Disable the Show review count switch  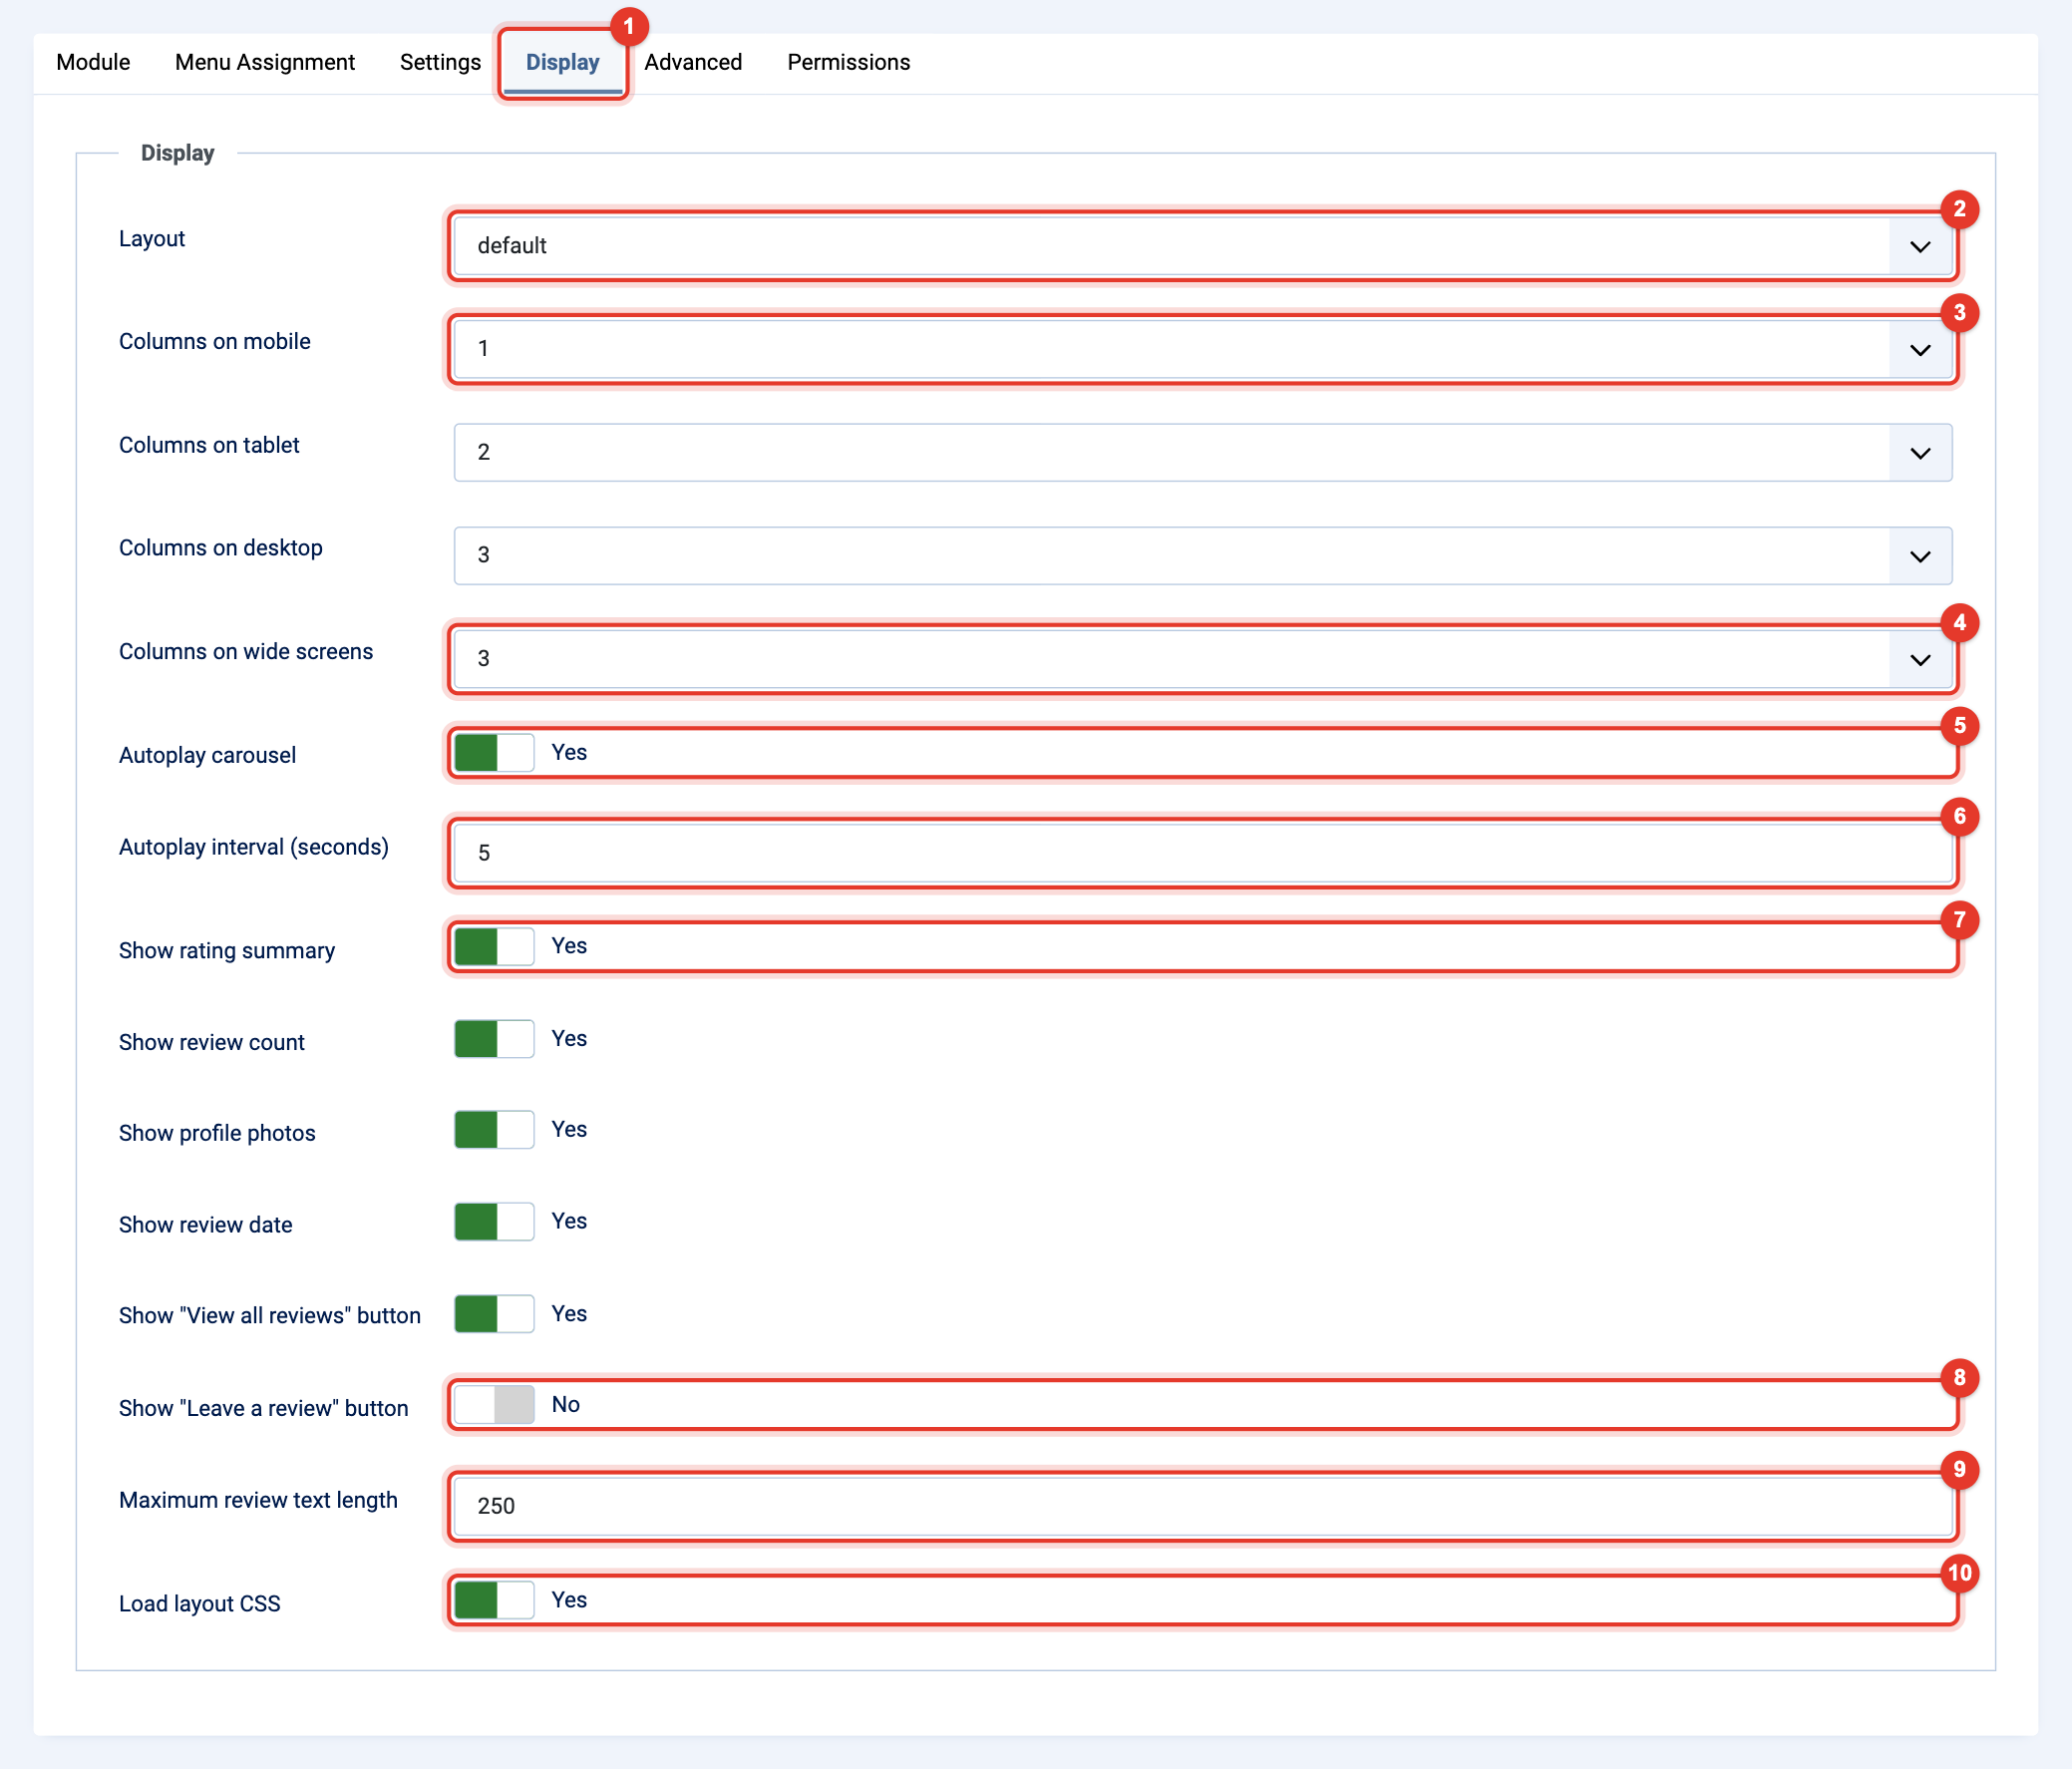click(x=494, y=1039)
